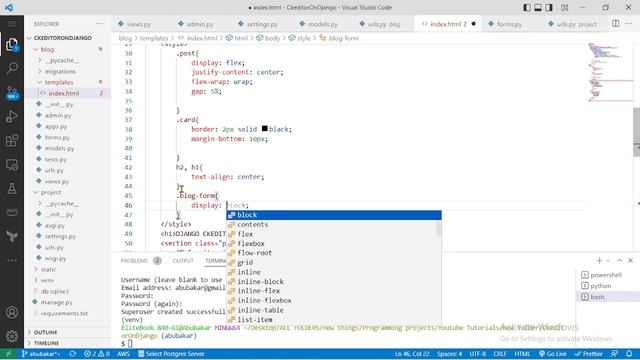Image resolution: width=640 pixels, height=360 pixels.
Task: Open the MongoDB leaf view
Action: click(x=12, y=236)
